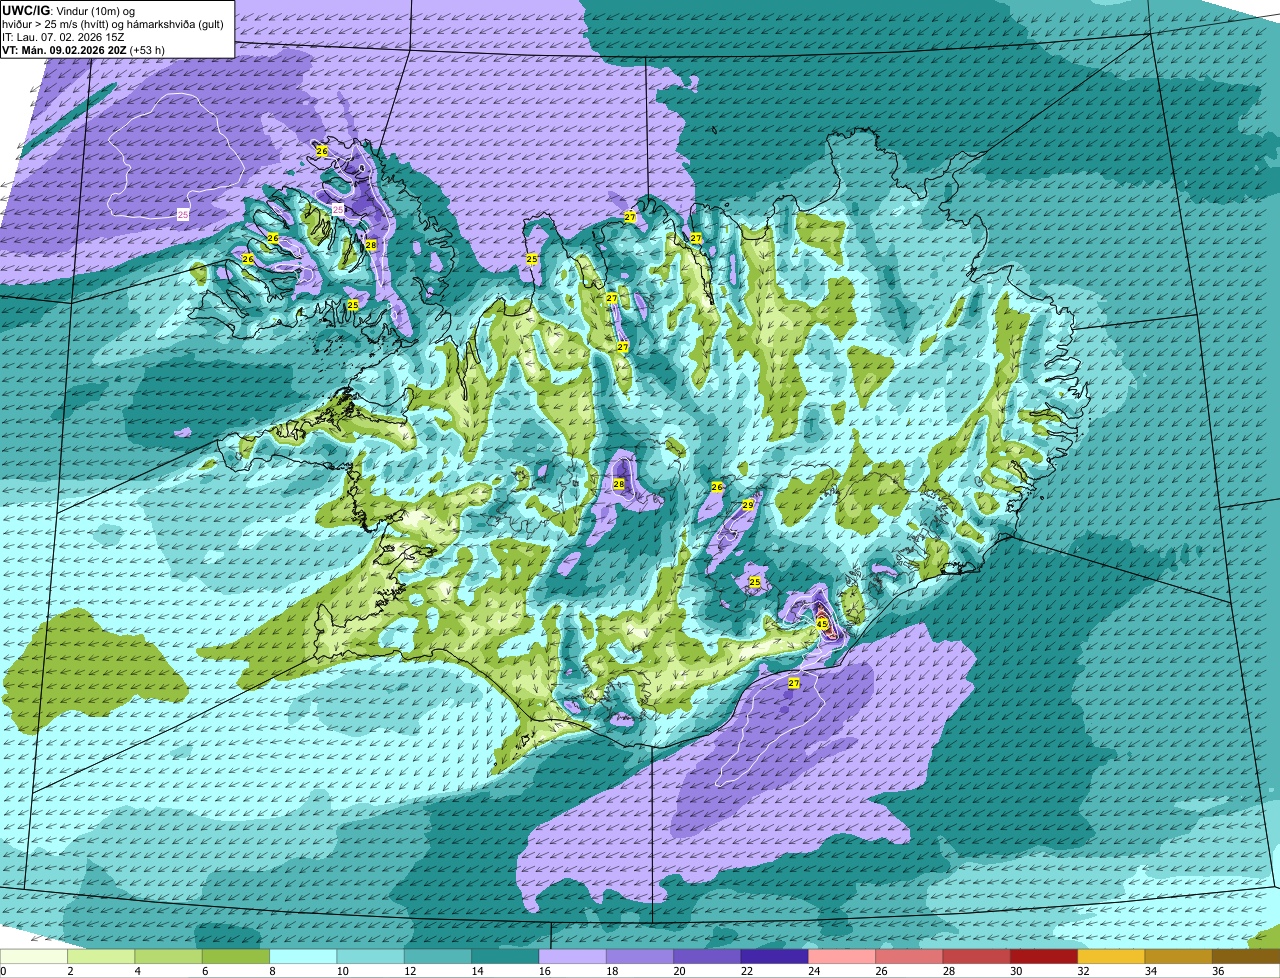The width and height of the screenshot is (1280, 978).
Task: Pick the 22–24 m/s dark indigo legend swatch
Action: coord(774,957)
